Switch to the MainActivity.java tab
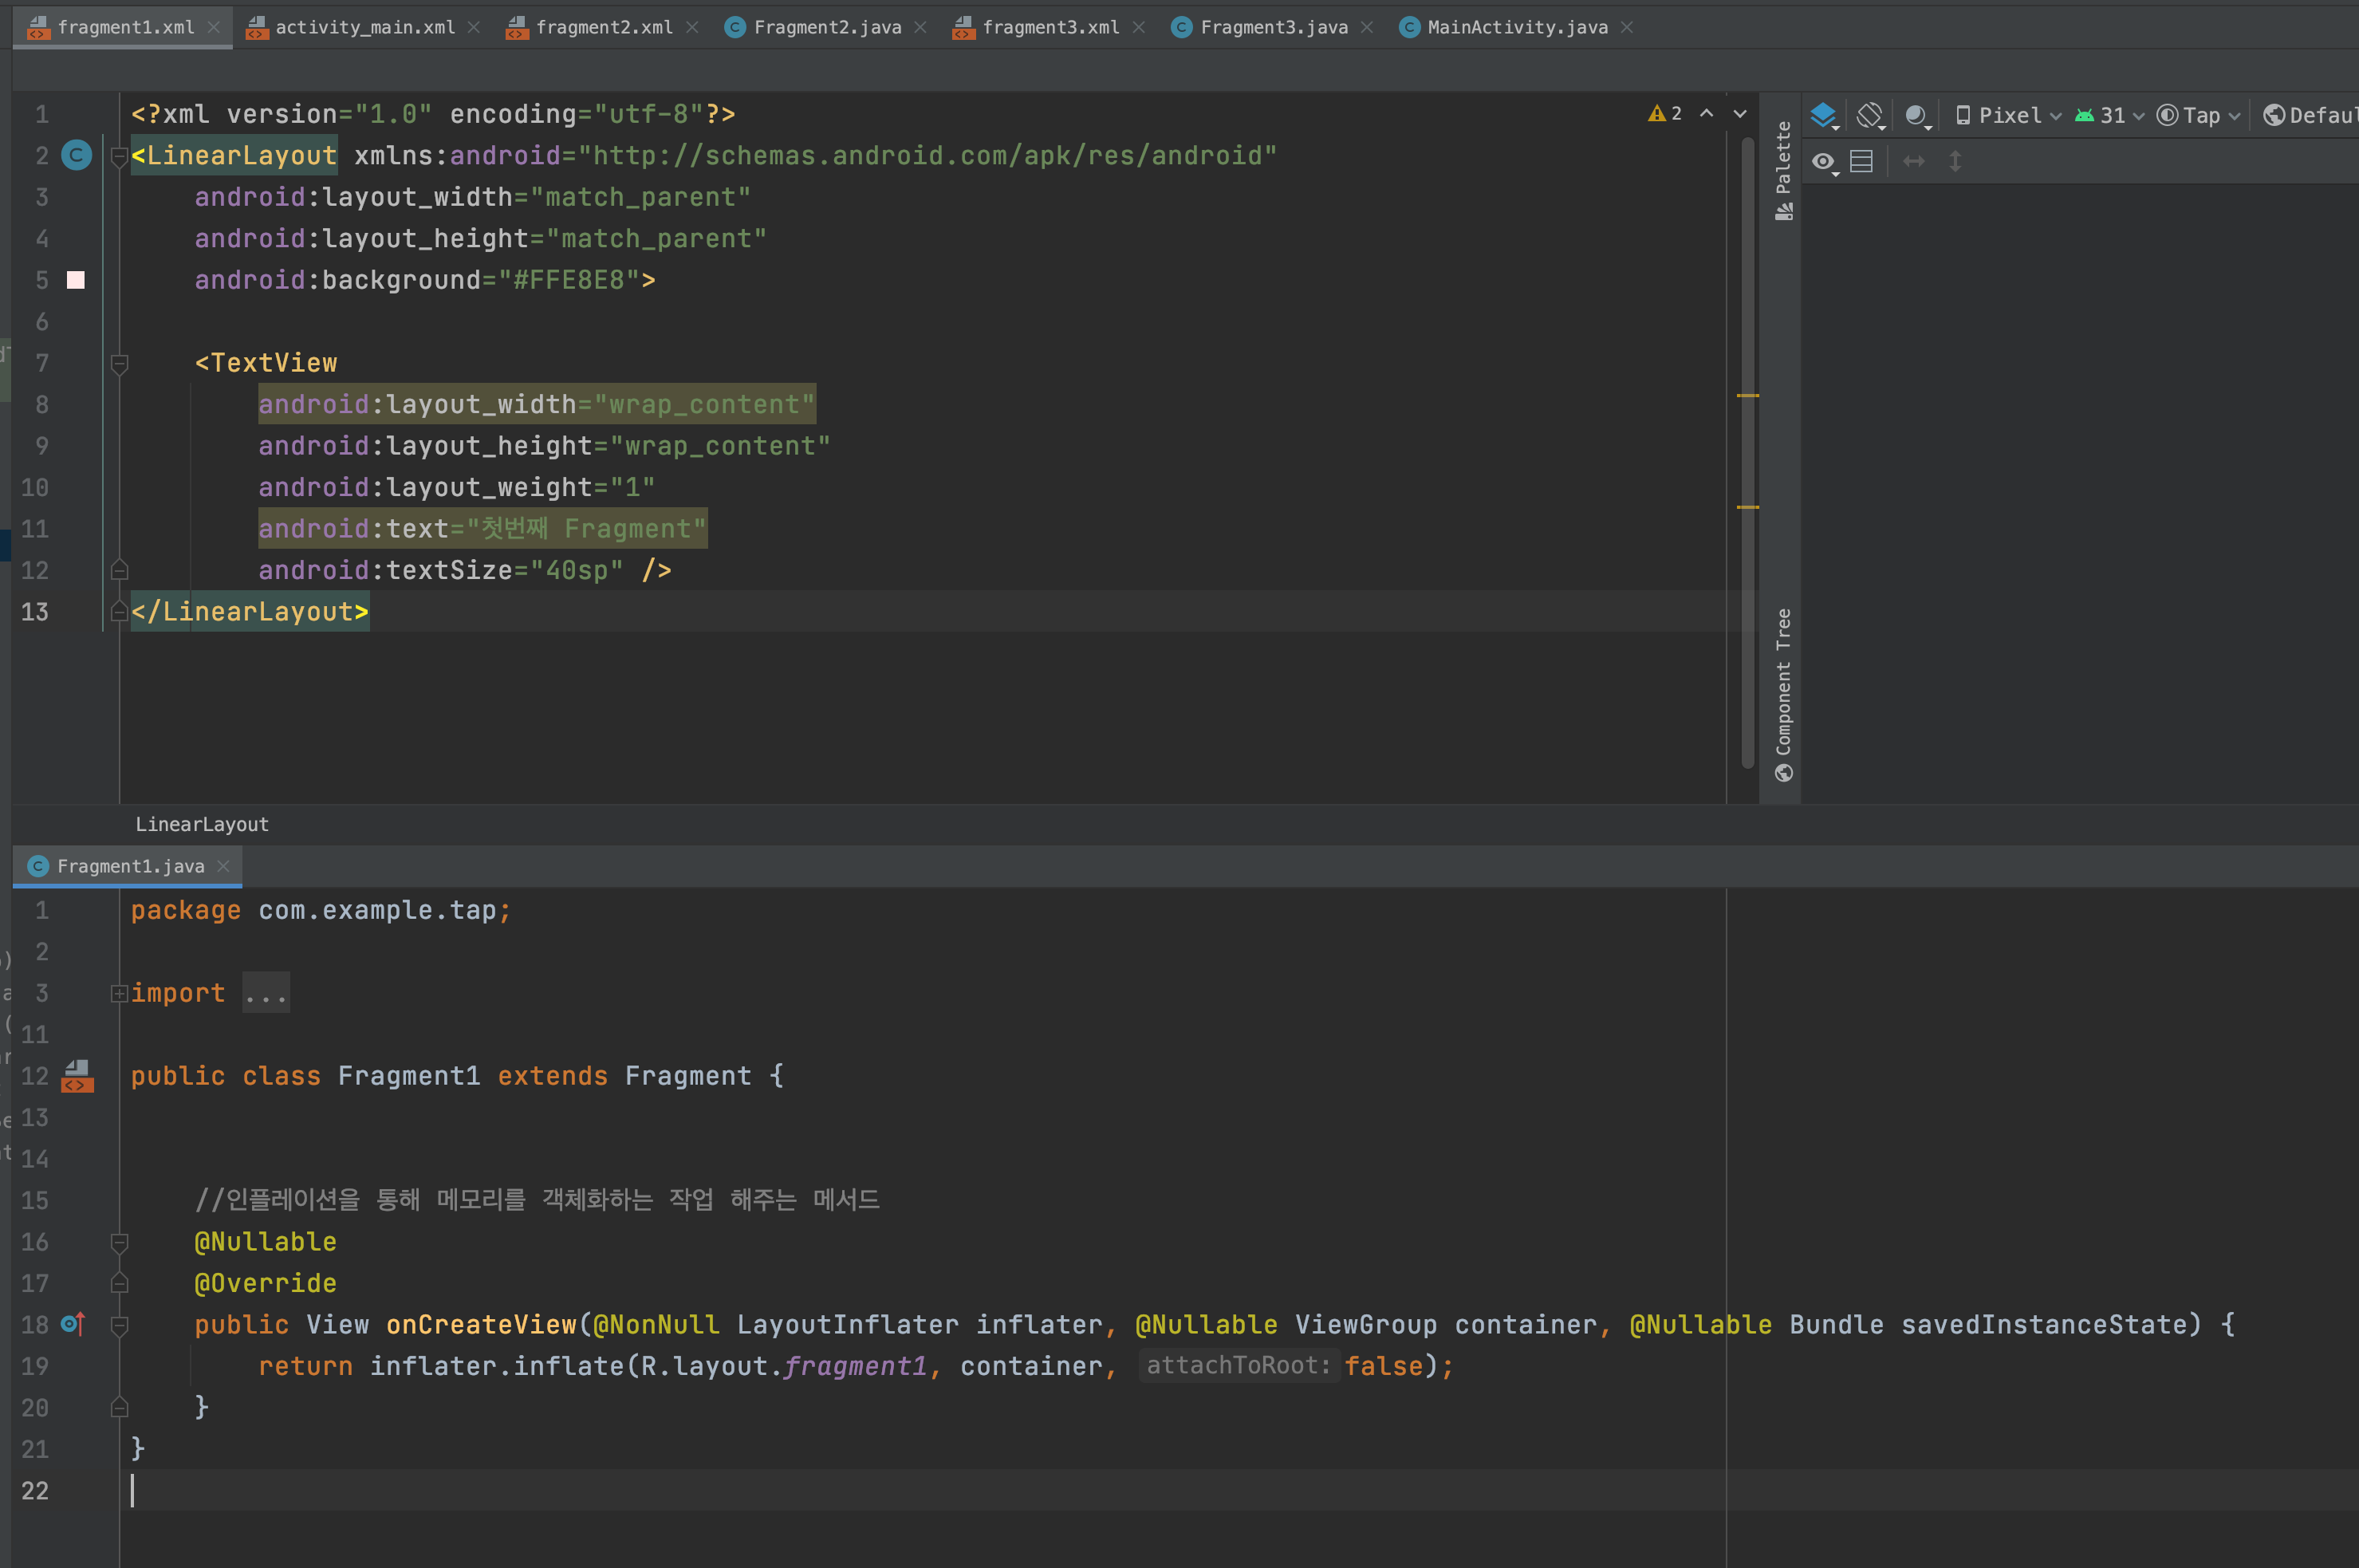Viewport: 2359px width, 1568px height. coord(1516,28)
